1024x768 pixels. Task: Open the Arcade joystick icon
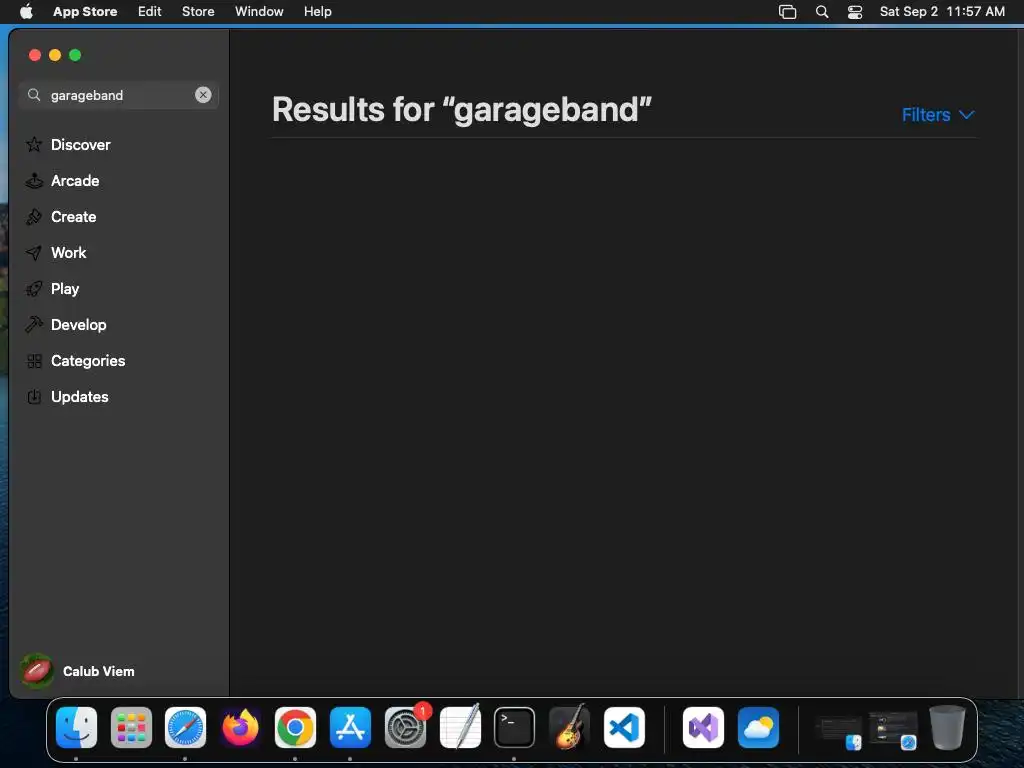click(34, 181)
